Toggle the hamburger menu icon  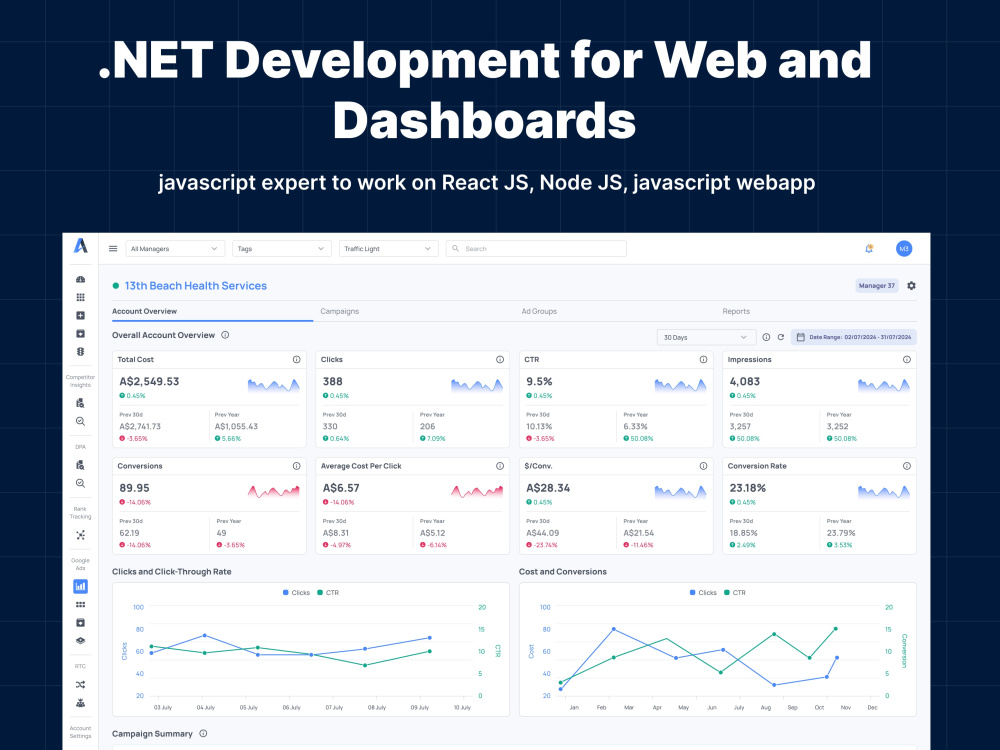[113, 249]
